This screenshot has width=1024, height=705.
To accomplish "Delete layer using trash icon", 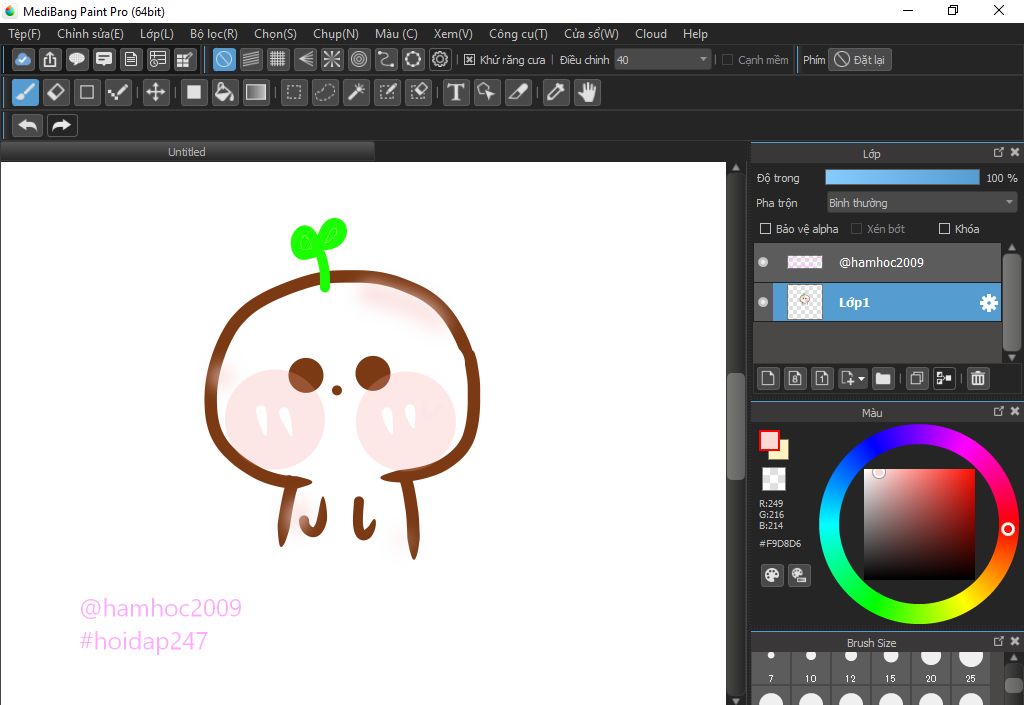I will pyautogui.click(x=978, y=378).
